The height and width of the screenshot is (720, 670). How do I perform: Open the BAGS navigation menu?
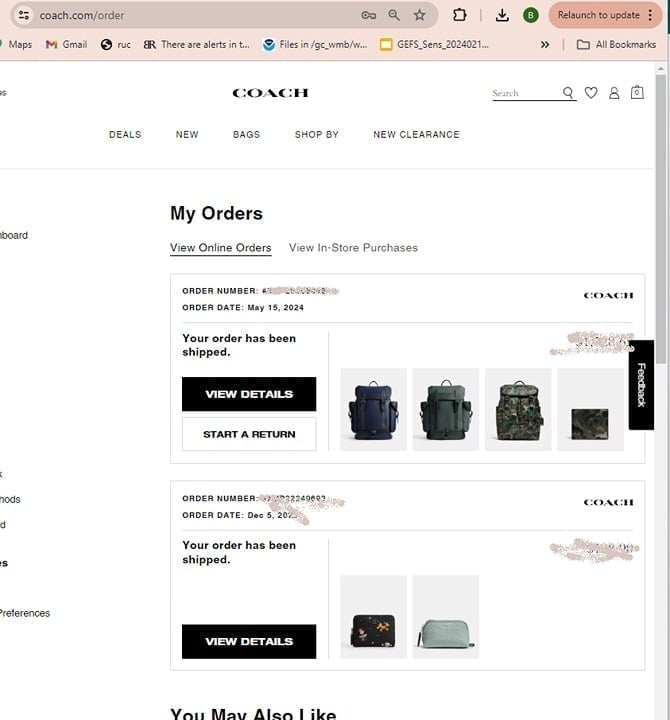[x=246, y=134]
